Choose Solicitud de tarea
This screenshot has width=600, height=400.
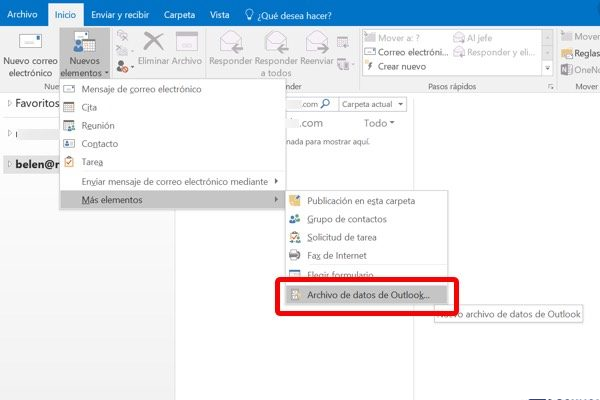tap(367, 237)
